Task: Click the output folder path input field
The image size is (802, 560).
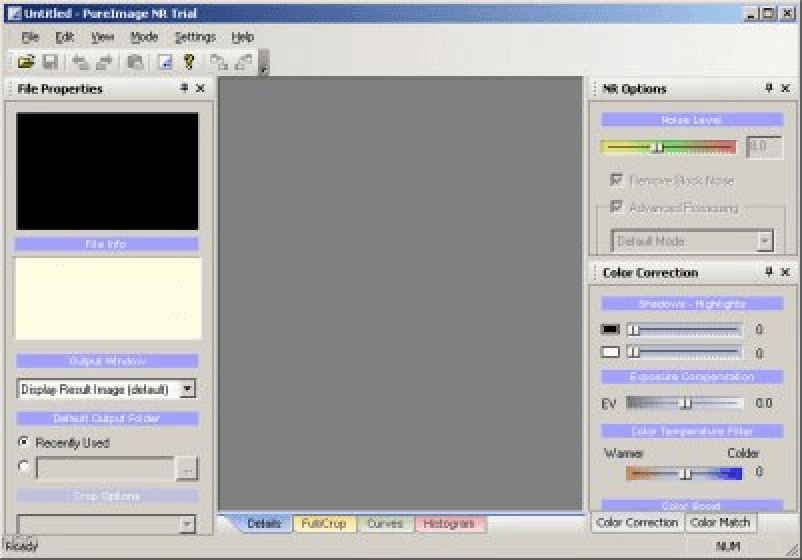Action: click(105, 468)
